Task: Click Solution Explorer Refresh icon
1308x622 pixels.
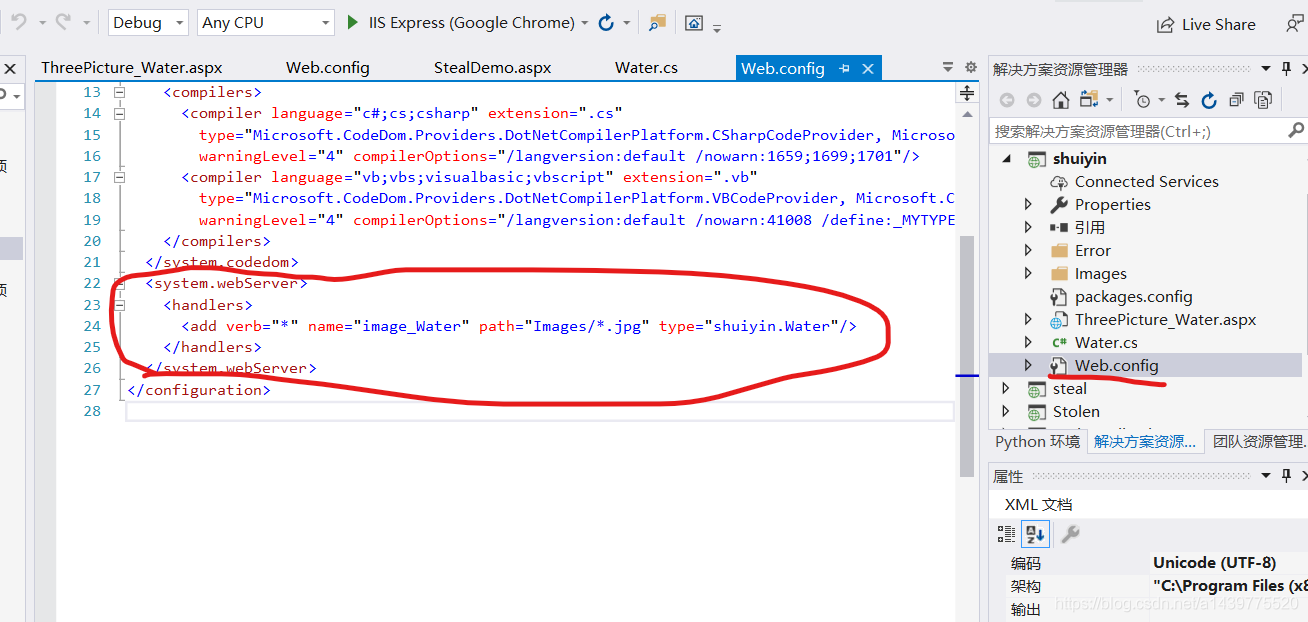Action: [x=1209, y=100]
